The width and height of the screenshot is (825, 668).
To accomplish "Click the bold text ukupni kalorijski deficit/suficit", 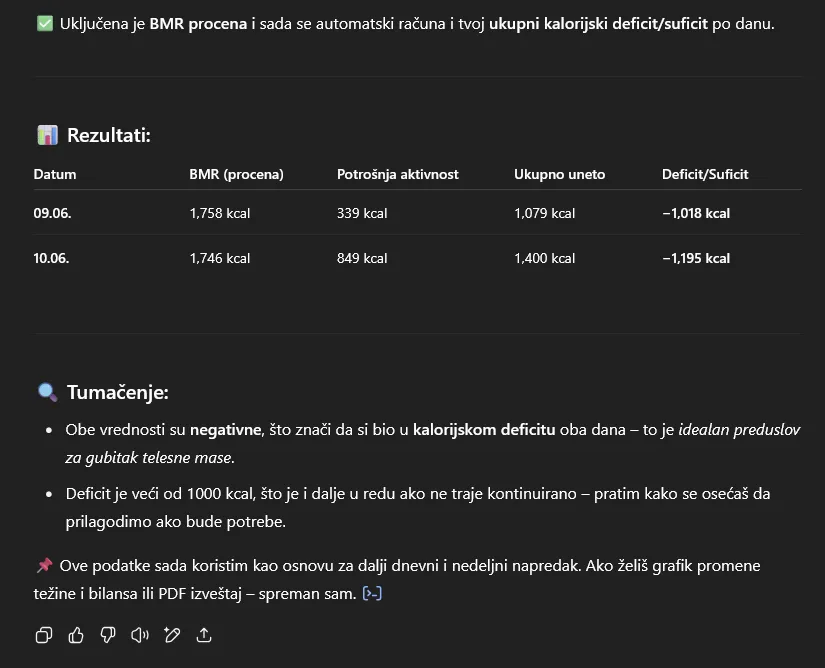I will [598, 24].
